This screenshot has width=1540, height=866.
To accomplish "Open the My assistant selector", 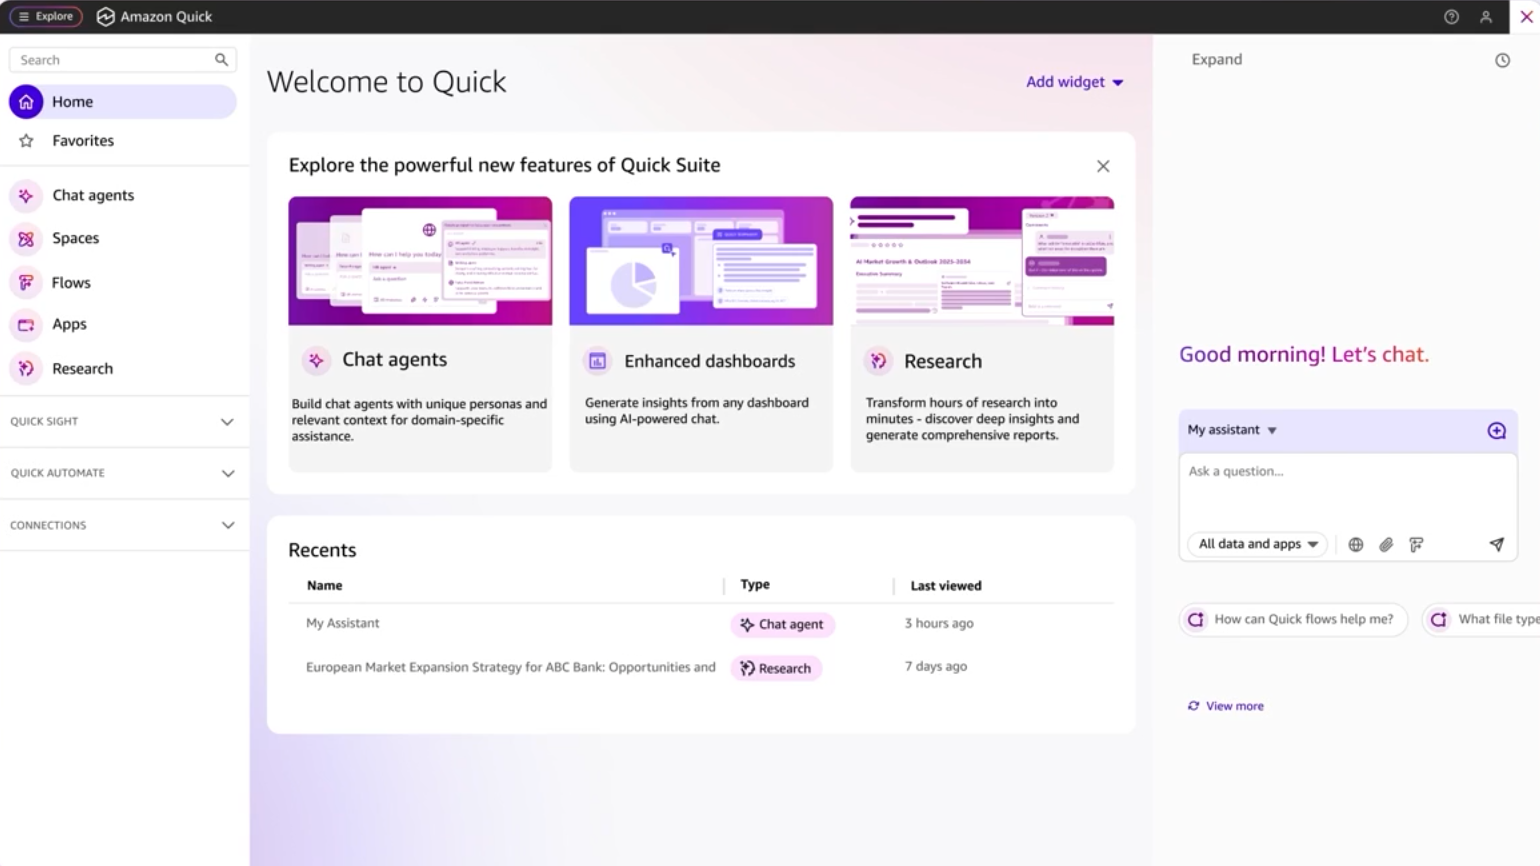I will click(x=1232, y=430).
